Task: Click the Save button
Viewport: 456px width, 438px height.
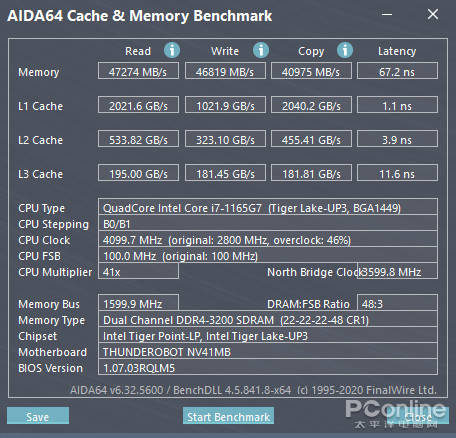Action: coord(38,416)
